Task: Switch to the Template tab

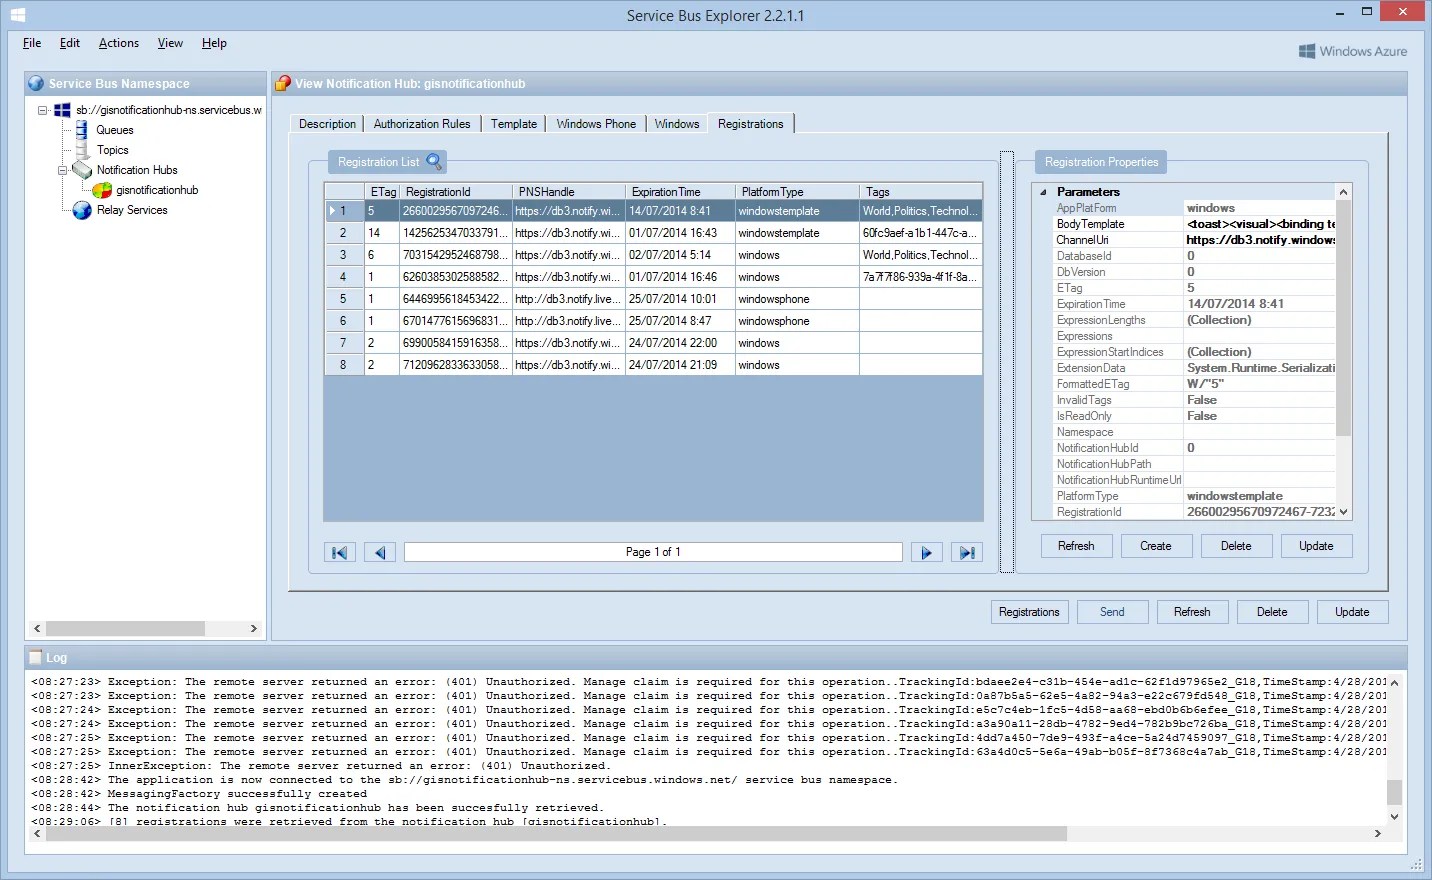Action: click(514, 124)
